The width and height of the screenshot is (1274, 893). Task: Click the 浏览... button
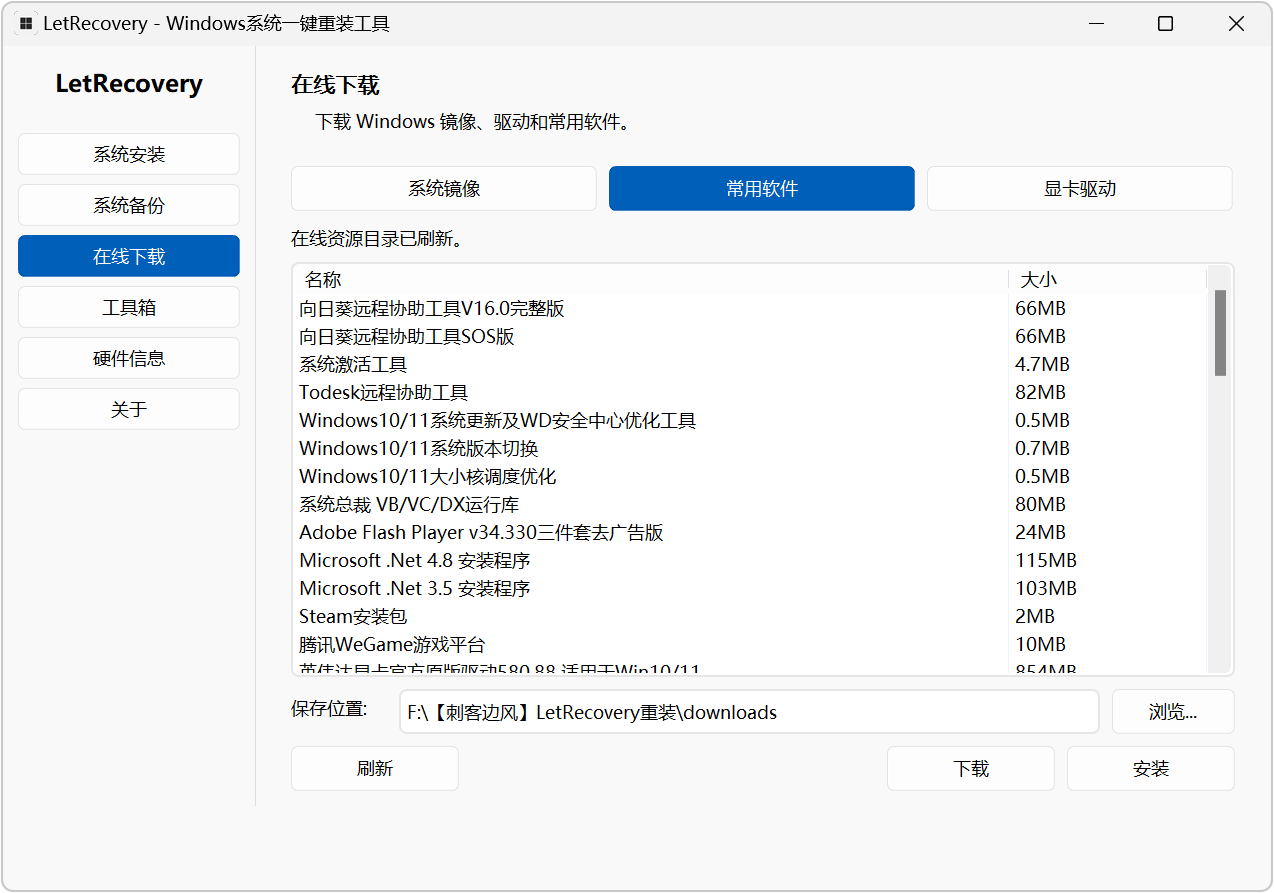click(1173, 712)
